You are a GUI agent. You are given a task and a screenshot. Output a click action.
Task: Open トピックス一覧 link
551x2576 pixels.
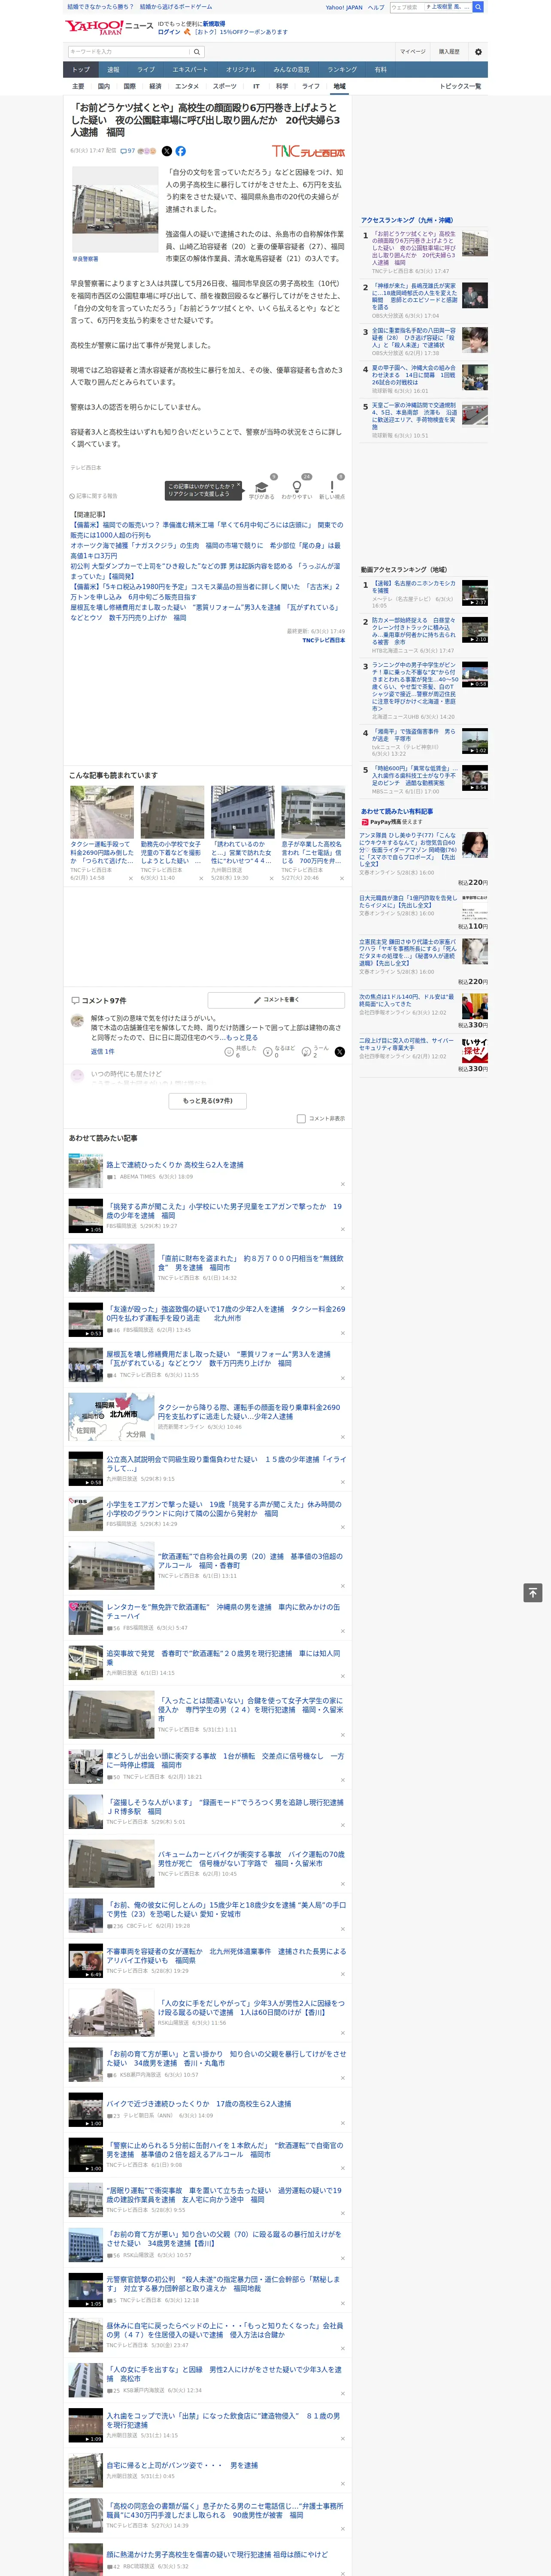(460, 87)
